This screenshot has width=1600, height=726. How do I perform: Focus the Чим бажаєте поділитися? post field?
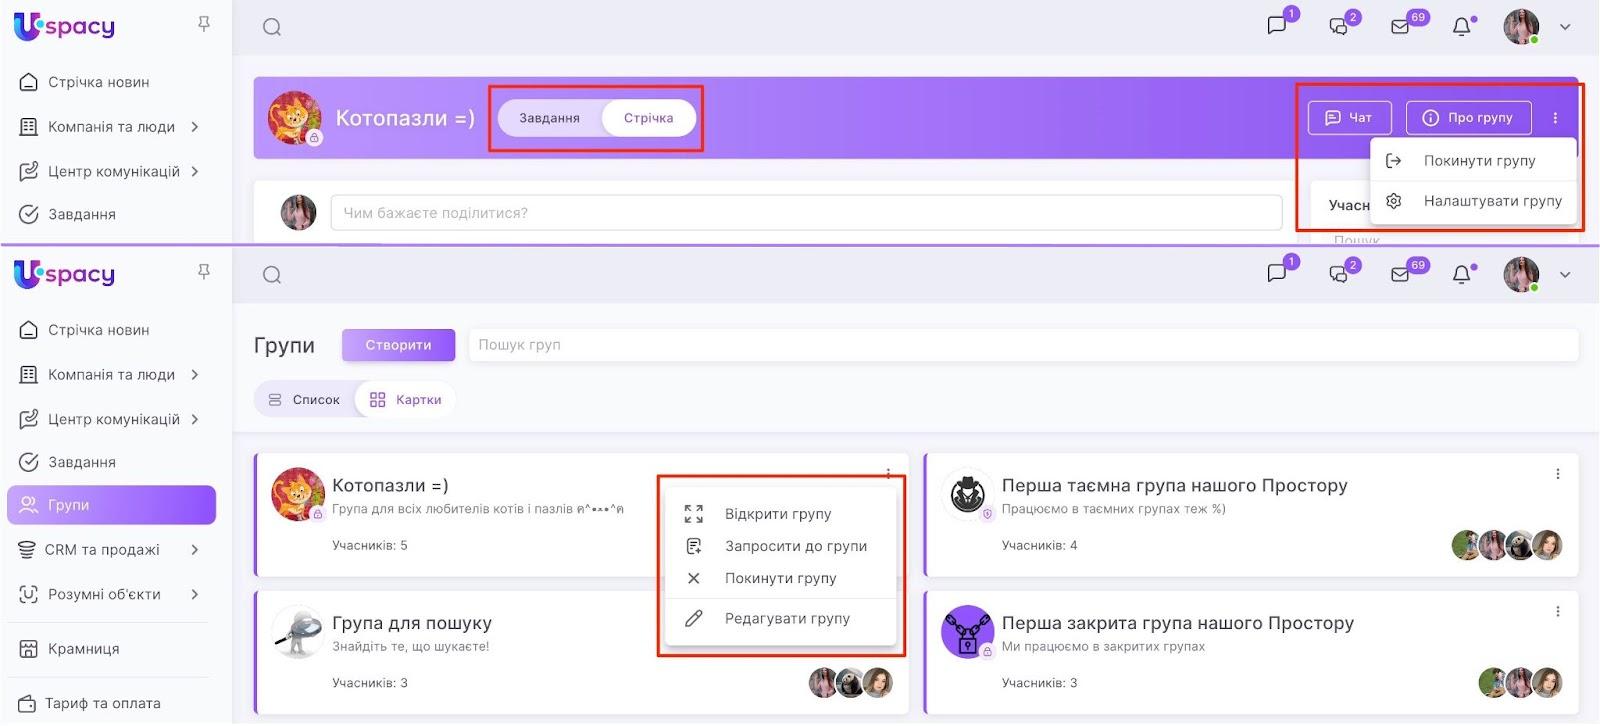(806, 213)
